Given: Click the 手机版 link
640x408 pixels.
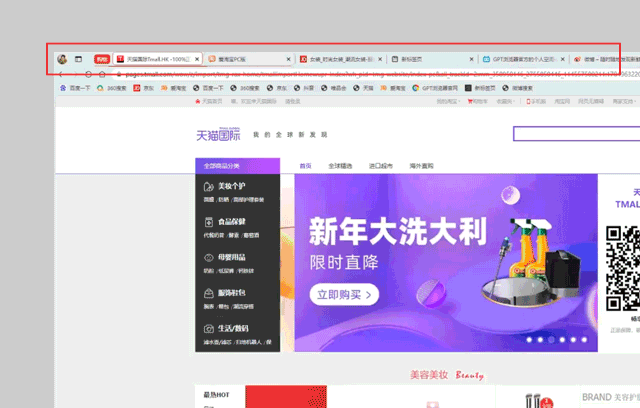Looking at the screenshot, I should 536,101.
